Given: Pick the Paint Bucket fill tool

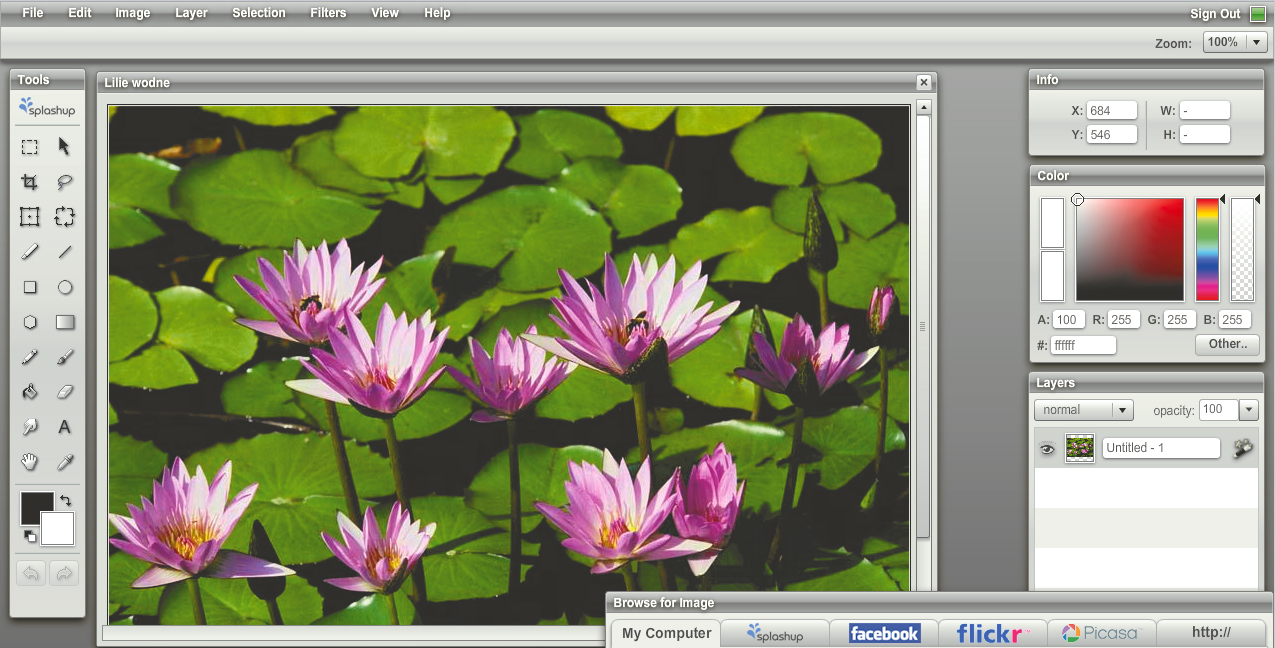Looking at the screenshot, I should click(x=30, y=392).
